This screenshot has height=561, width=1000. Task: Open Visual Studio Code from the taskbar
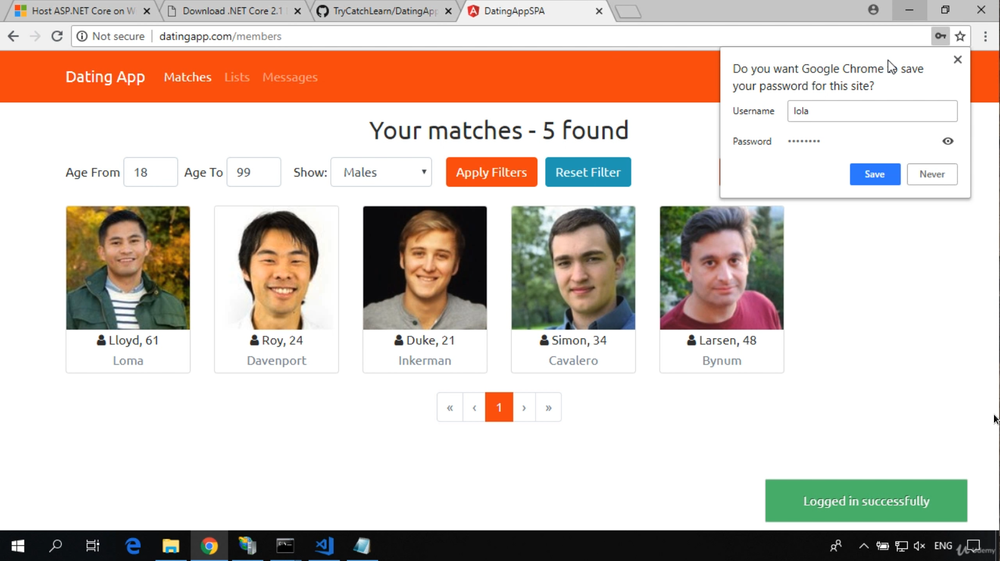[x=324, y=546]
